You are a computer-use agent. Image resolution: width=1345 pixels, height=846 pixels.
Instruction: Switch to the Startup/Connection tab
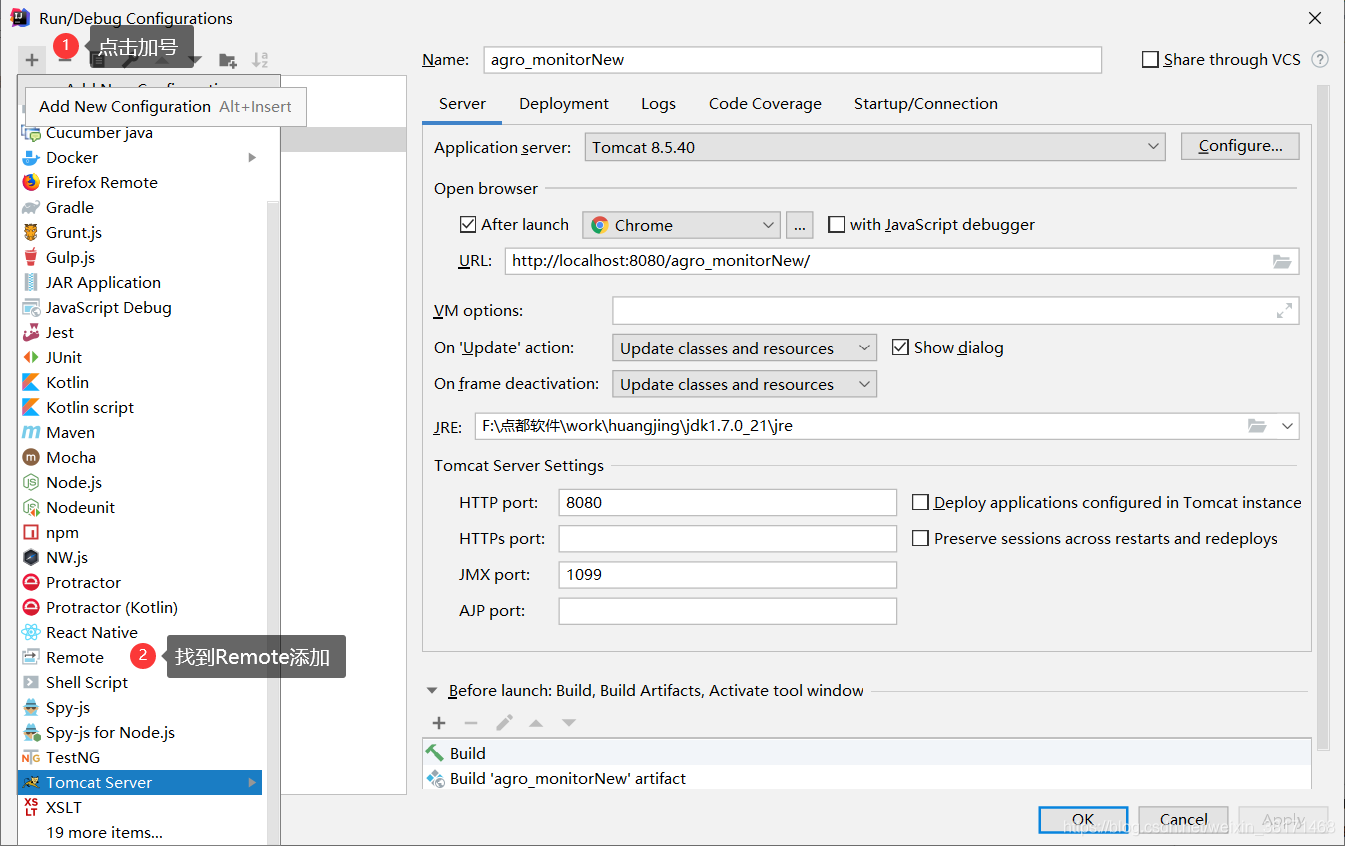[x=926, y=104]
